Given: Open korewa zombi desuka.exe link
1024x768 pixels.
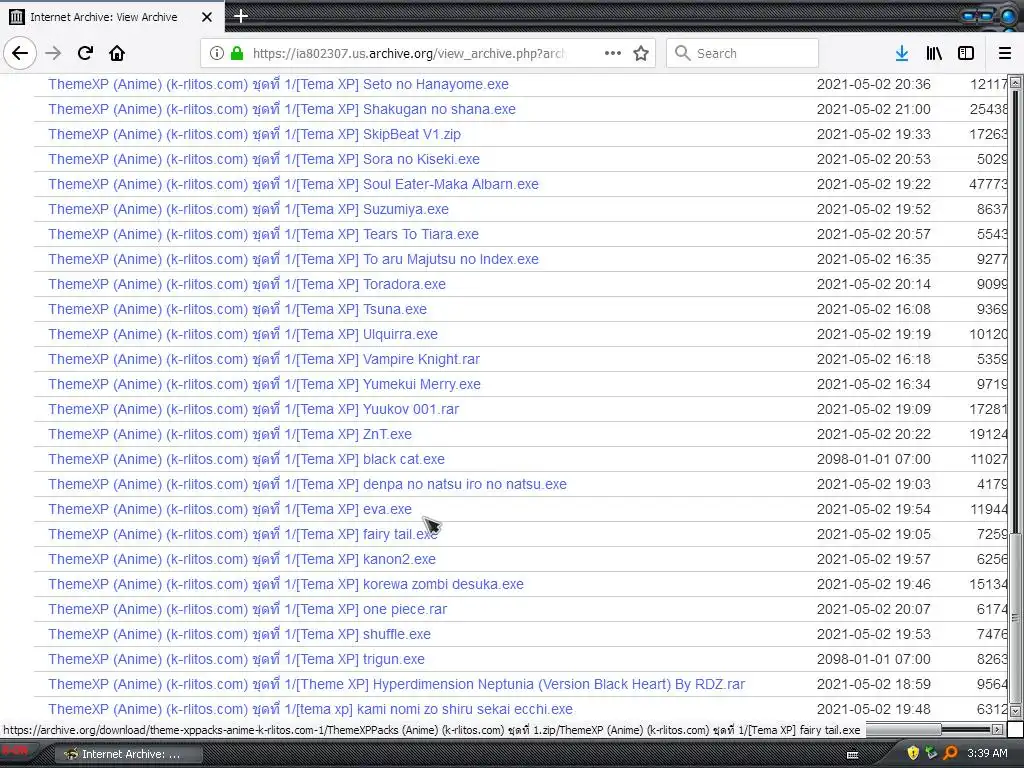Looking at the screenshot, I should click(x=286, y=584).
